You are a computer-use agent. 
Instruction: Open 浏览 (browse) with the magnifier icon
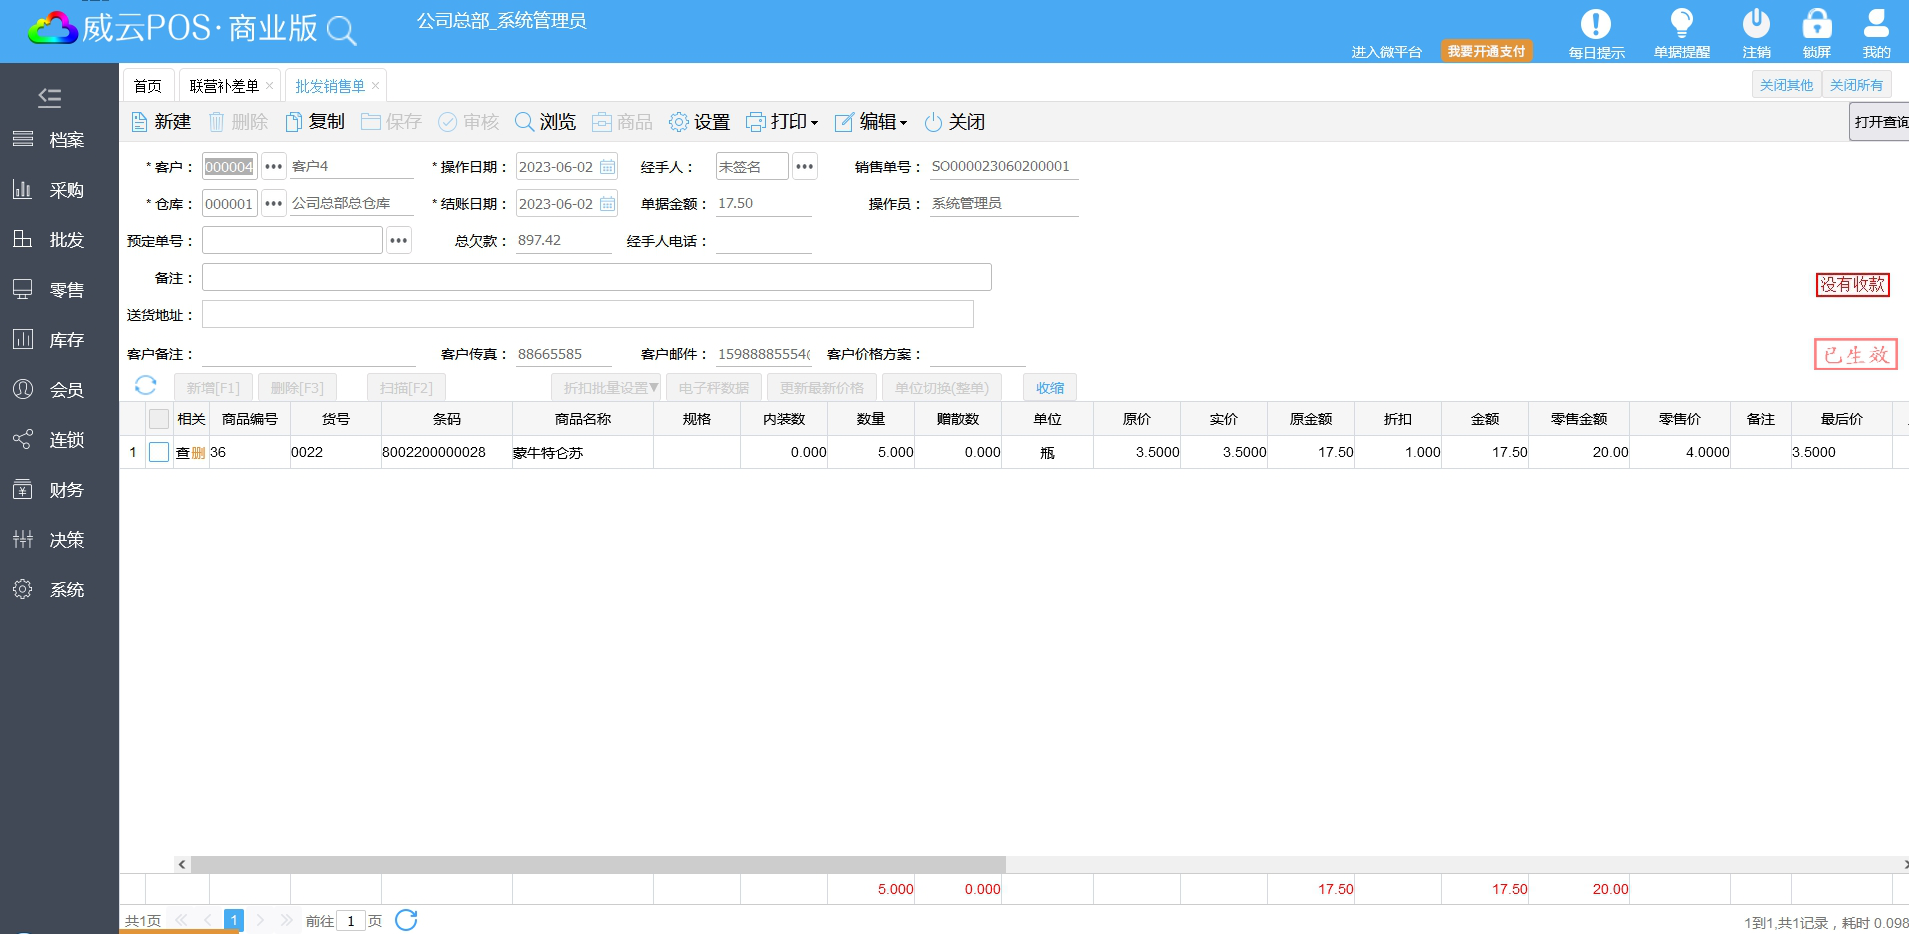525,122
